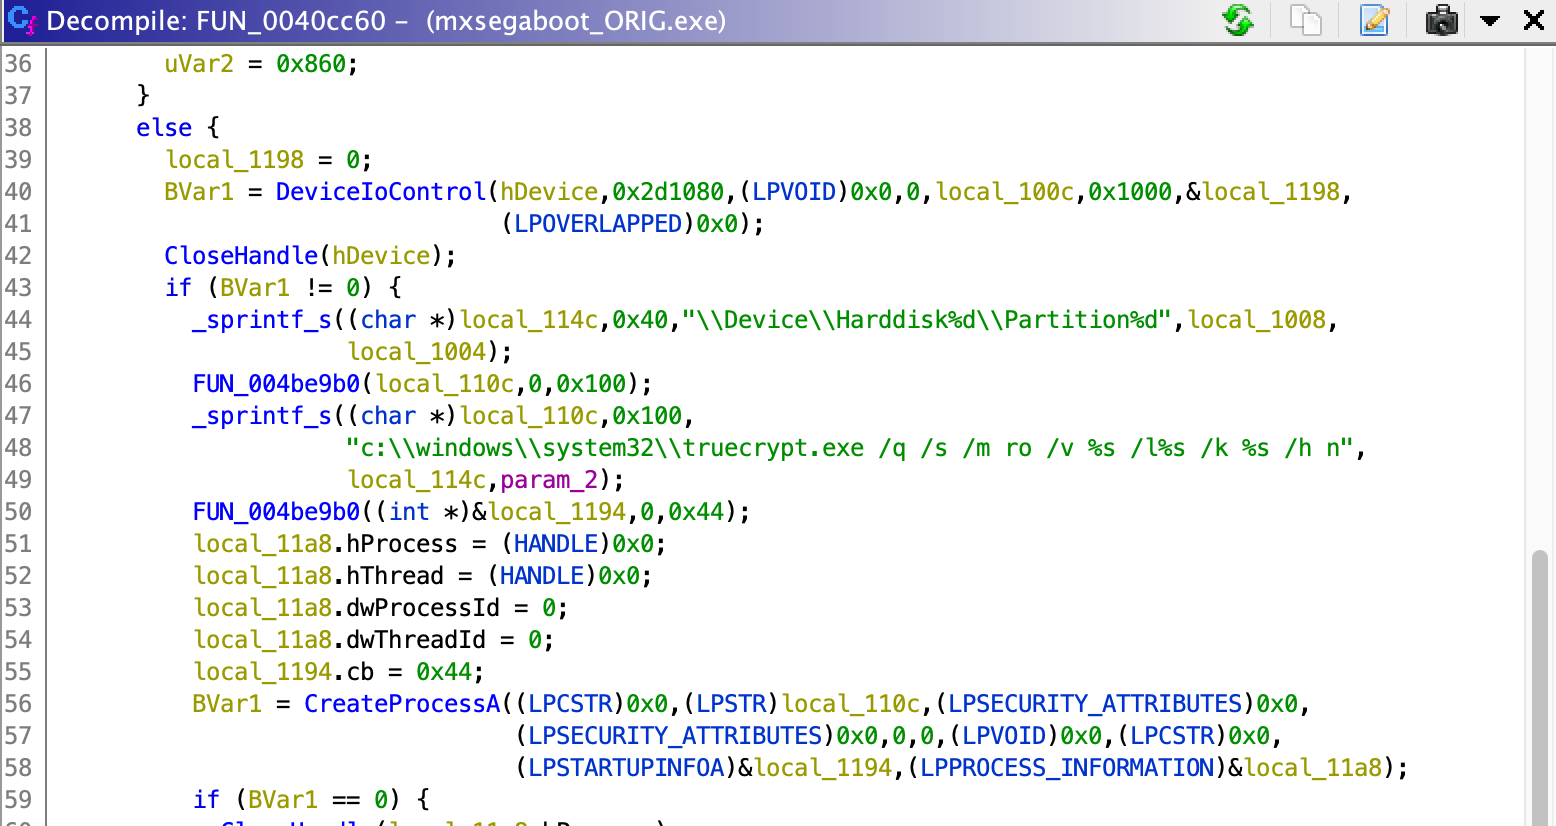1556x826 pixels.
Task: Click the vertical scrollbar thumb
Action: [x=1540, y=686]
